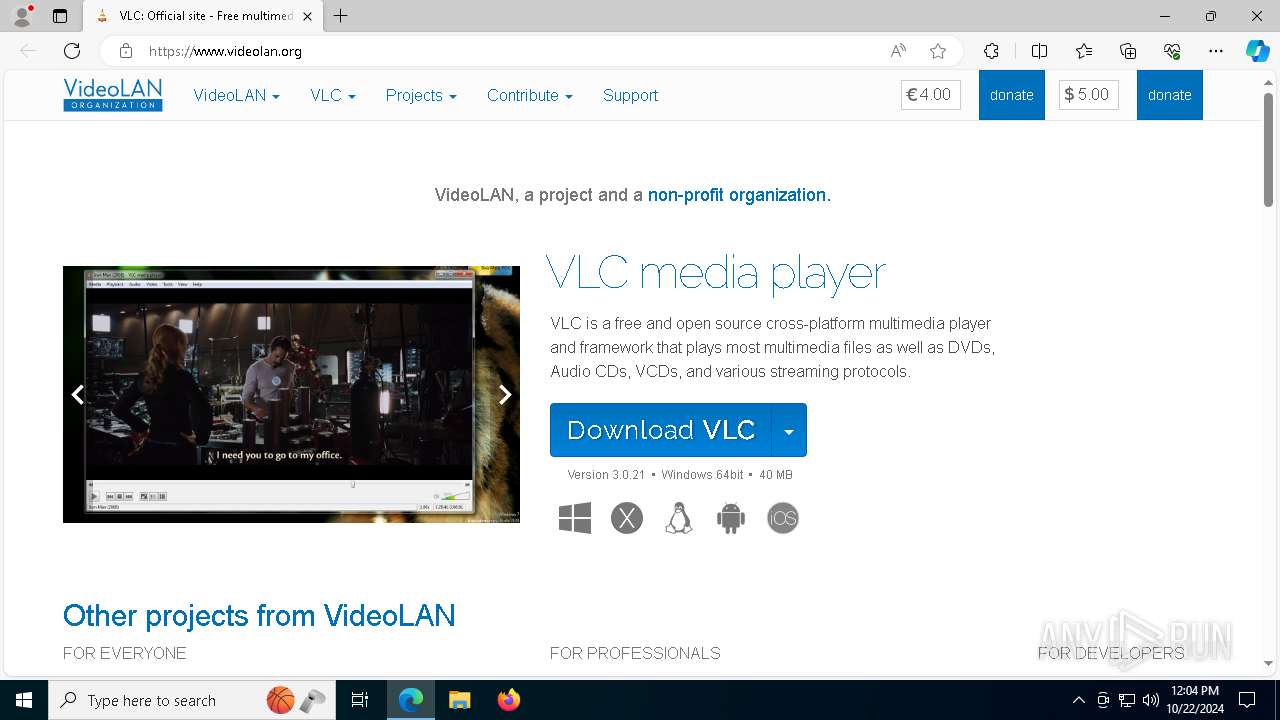Toggle Read aloud in address bar
The width and height of the screenshot is (1280, 720).
tap(898, 51)
